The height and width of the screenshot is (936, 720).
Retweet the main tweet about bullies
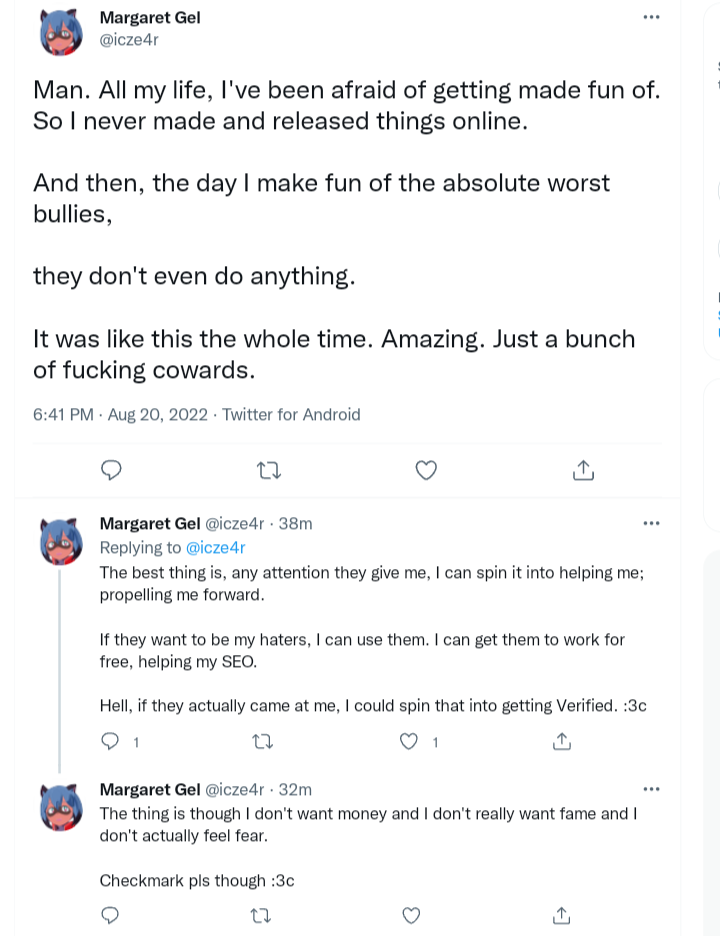click(x=269, y=472)
